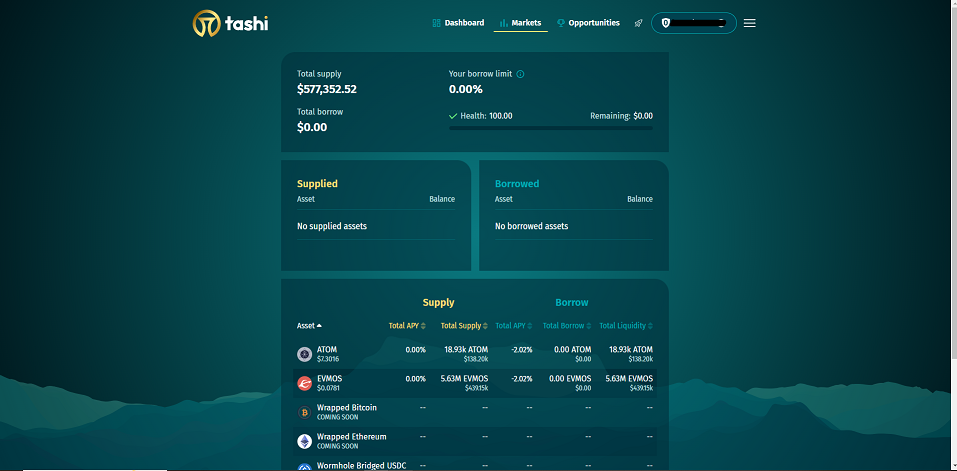Sort by Supply Total APY column

[407, 326]
